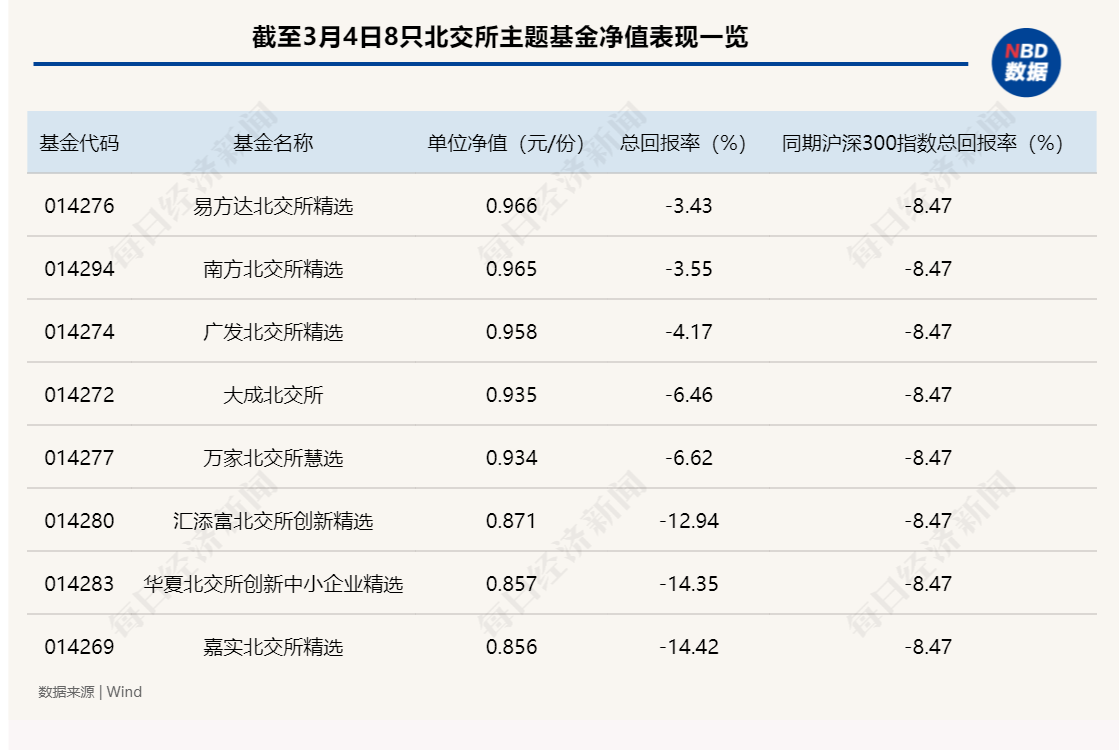1119x750 pixels.
Task: Click the 基金代码 column header
Action: [x=79, y=143]
